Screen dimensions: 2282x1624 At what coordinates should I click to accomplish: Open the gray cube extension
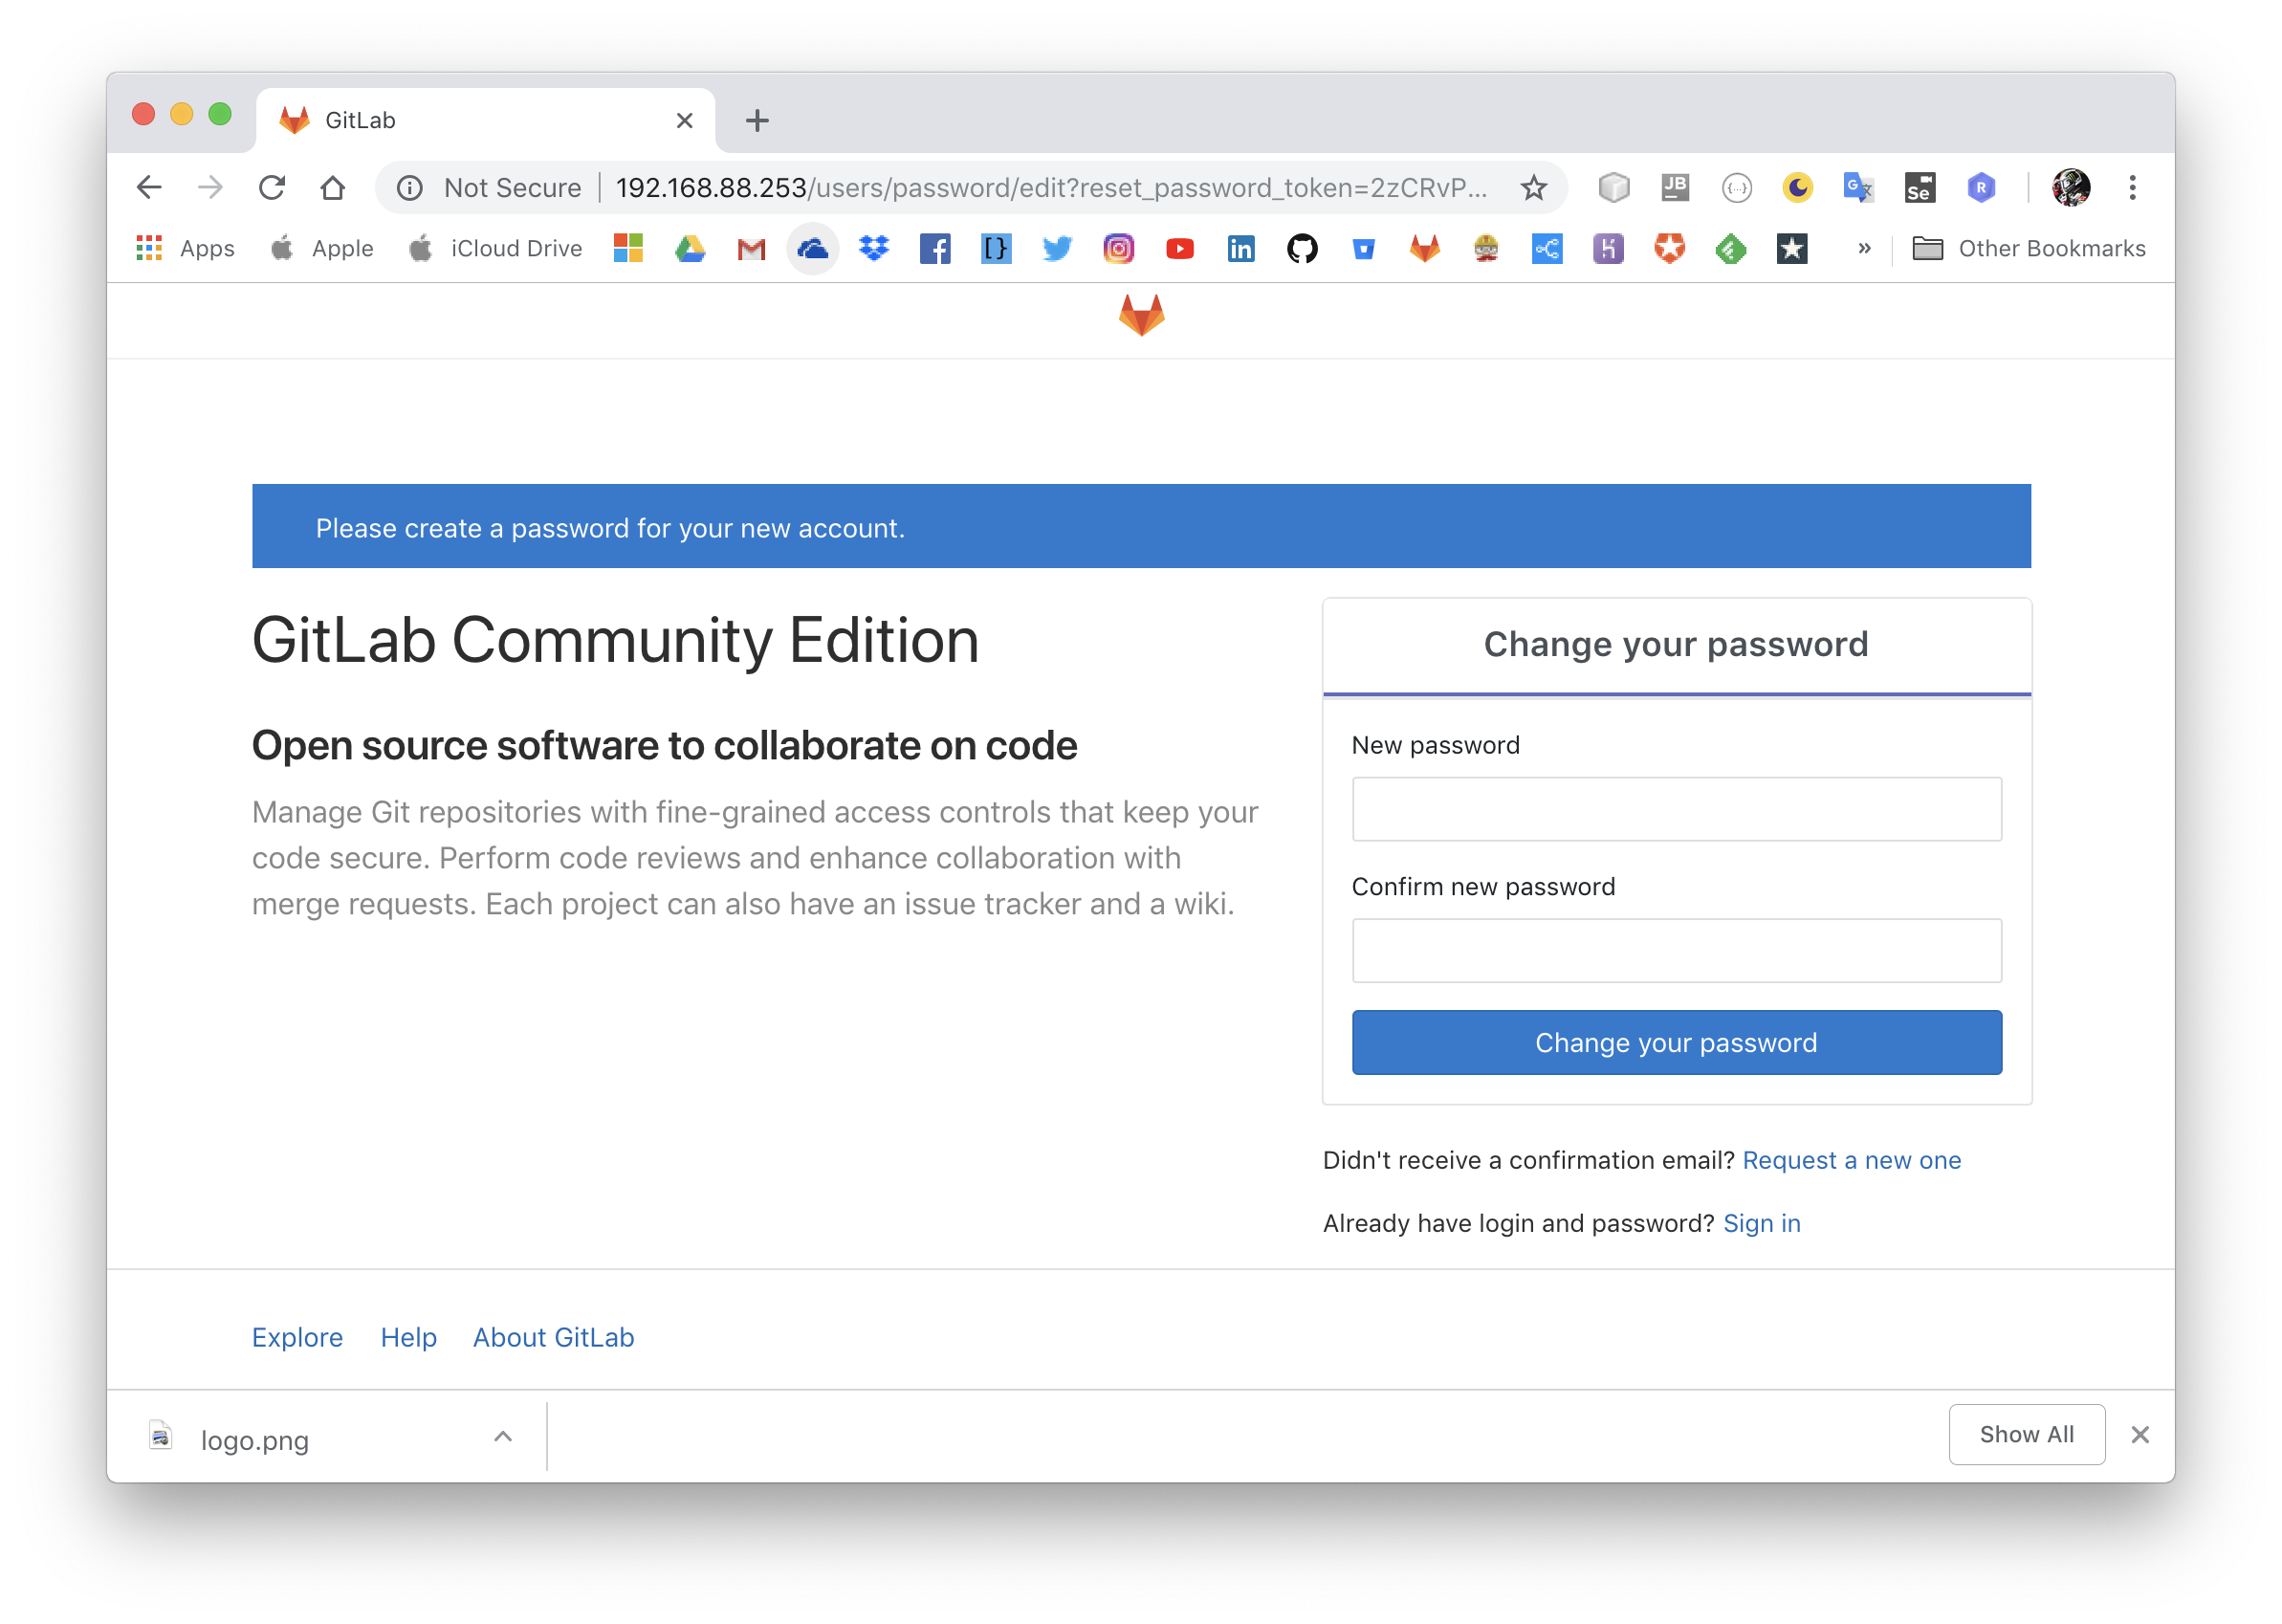click(x=1613, y=187)
